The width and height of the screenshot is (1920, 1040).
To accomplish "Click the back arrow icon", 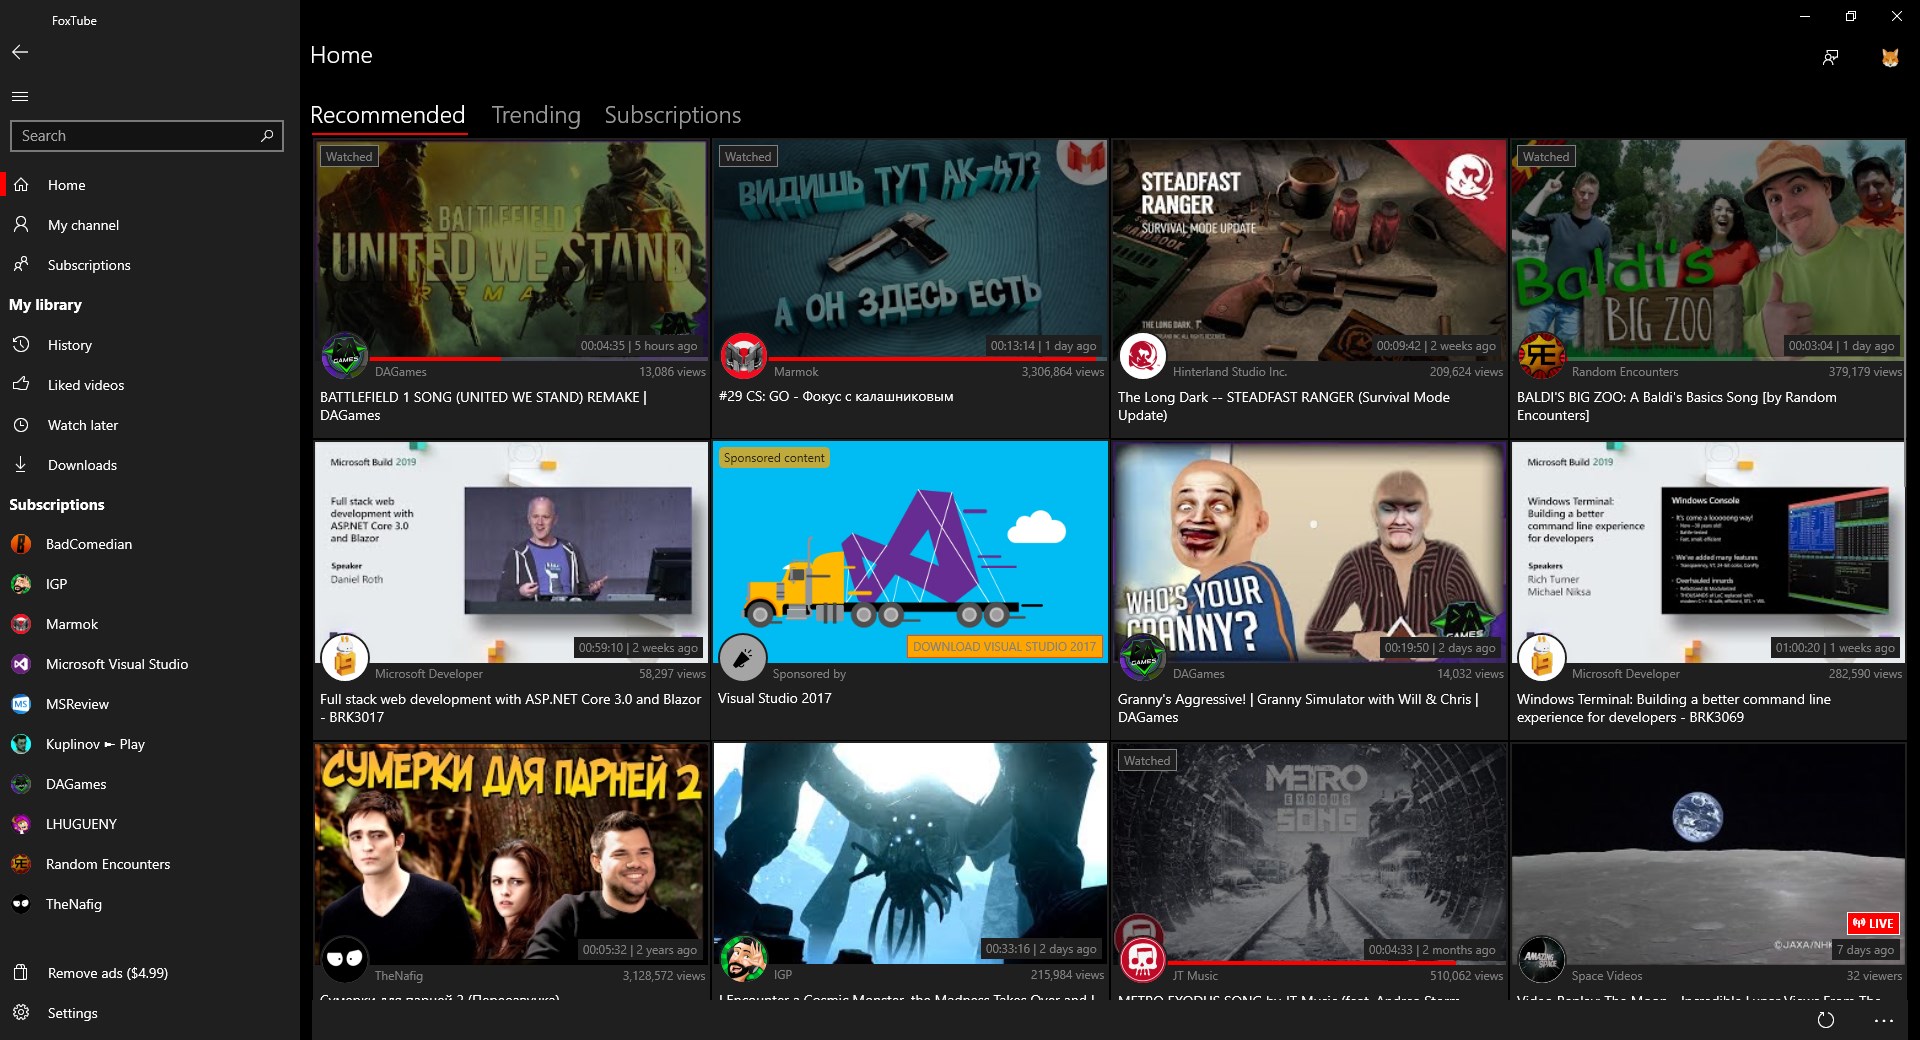I will pos(20,52).
